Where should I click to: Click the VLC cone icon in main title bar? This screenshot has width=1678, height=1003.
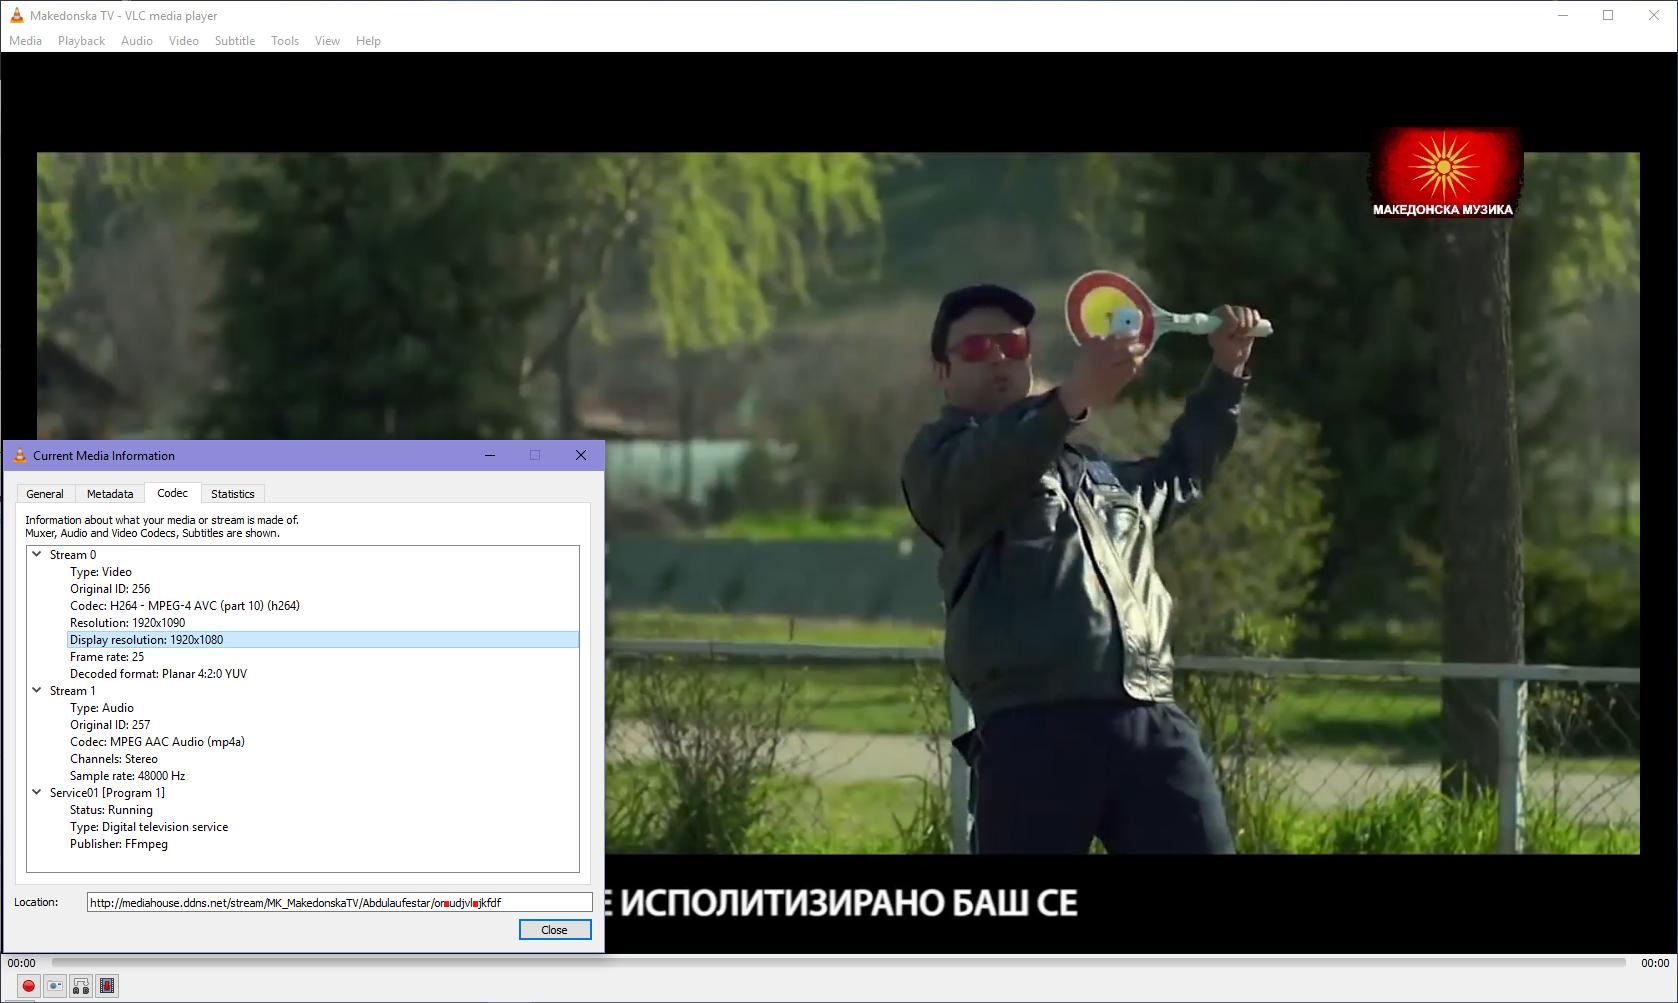coord(16,15)
